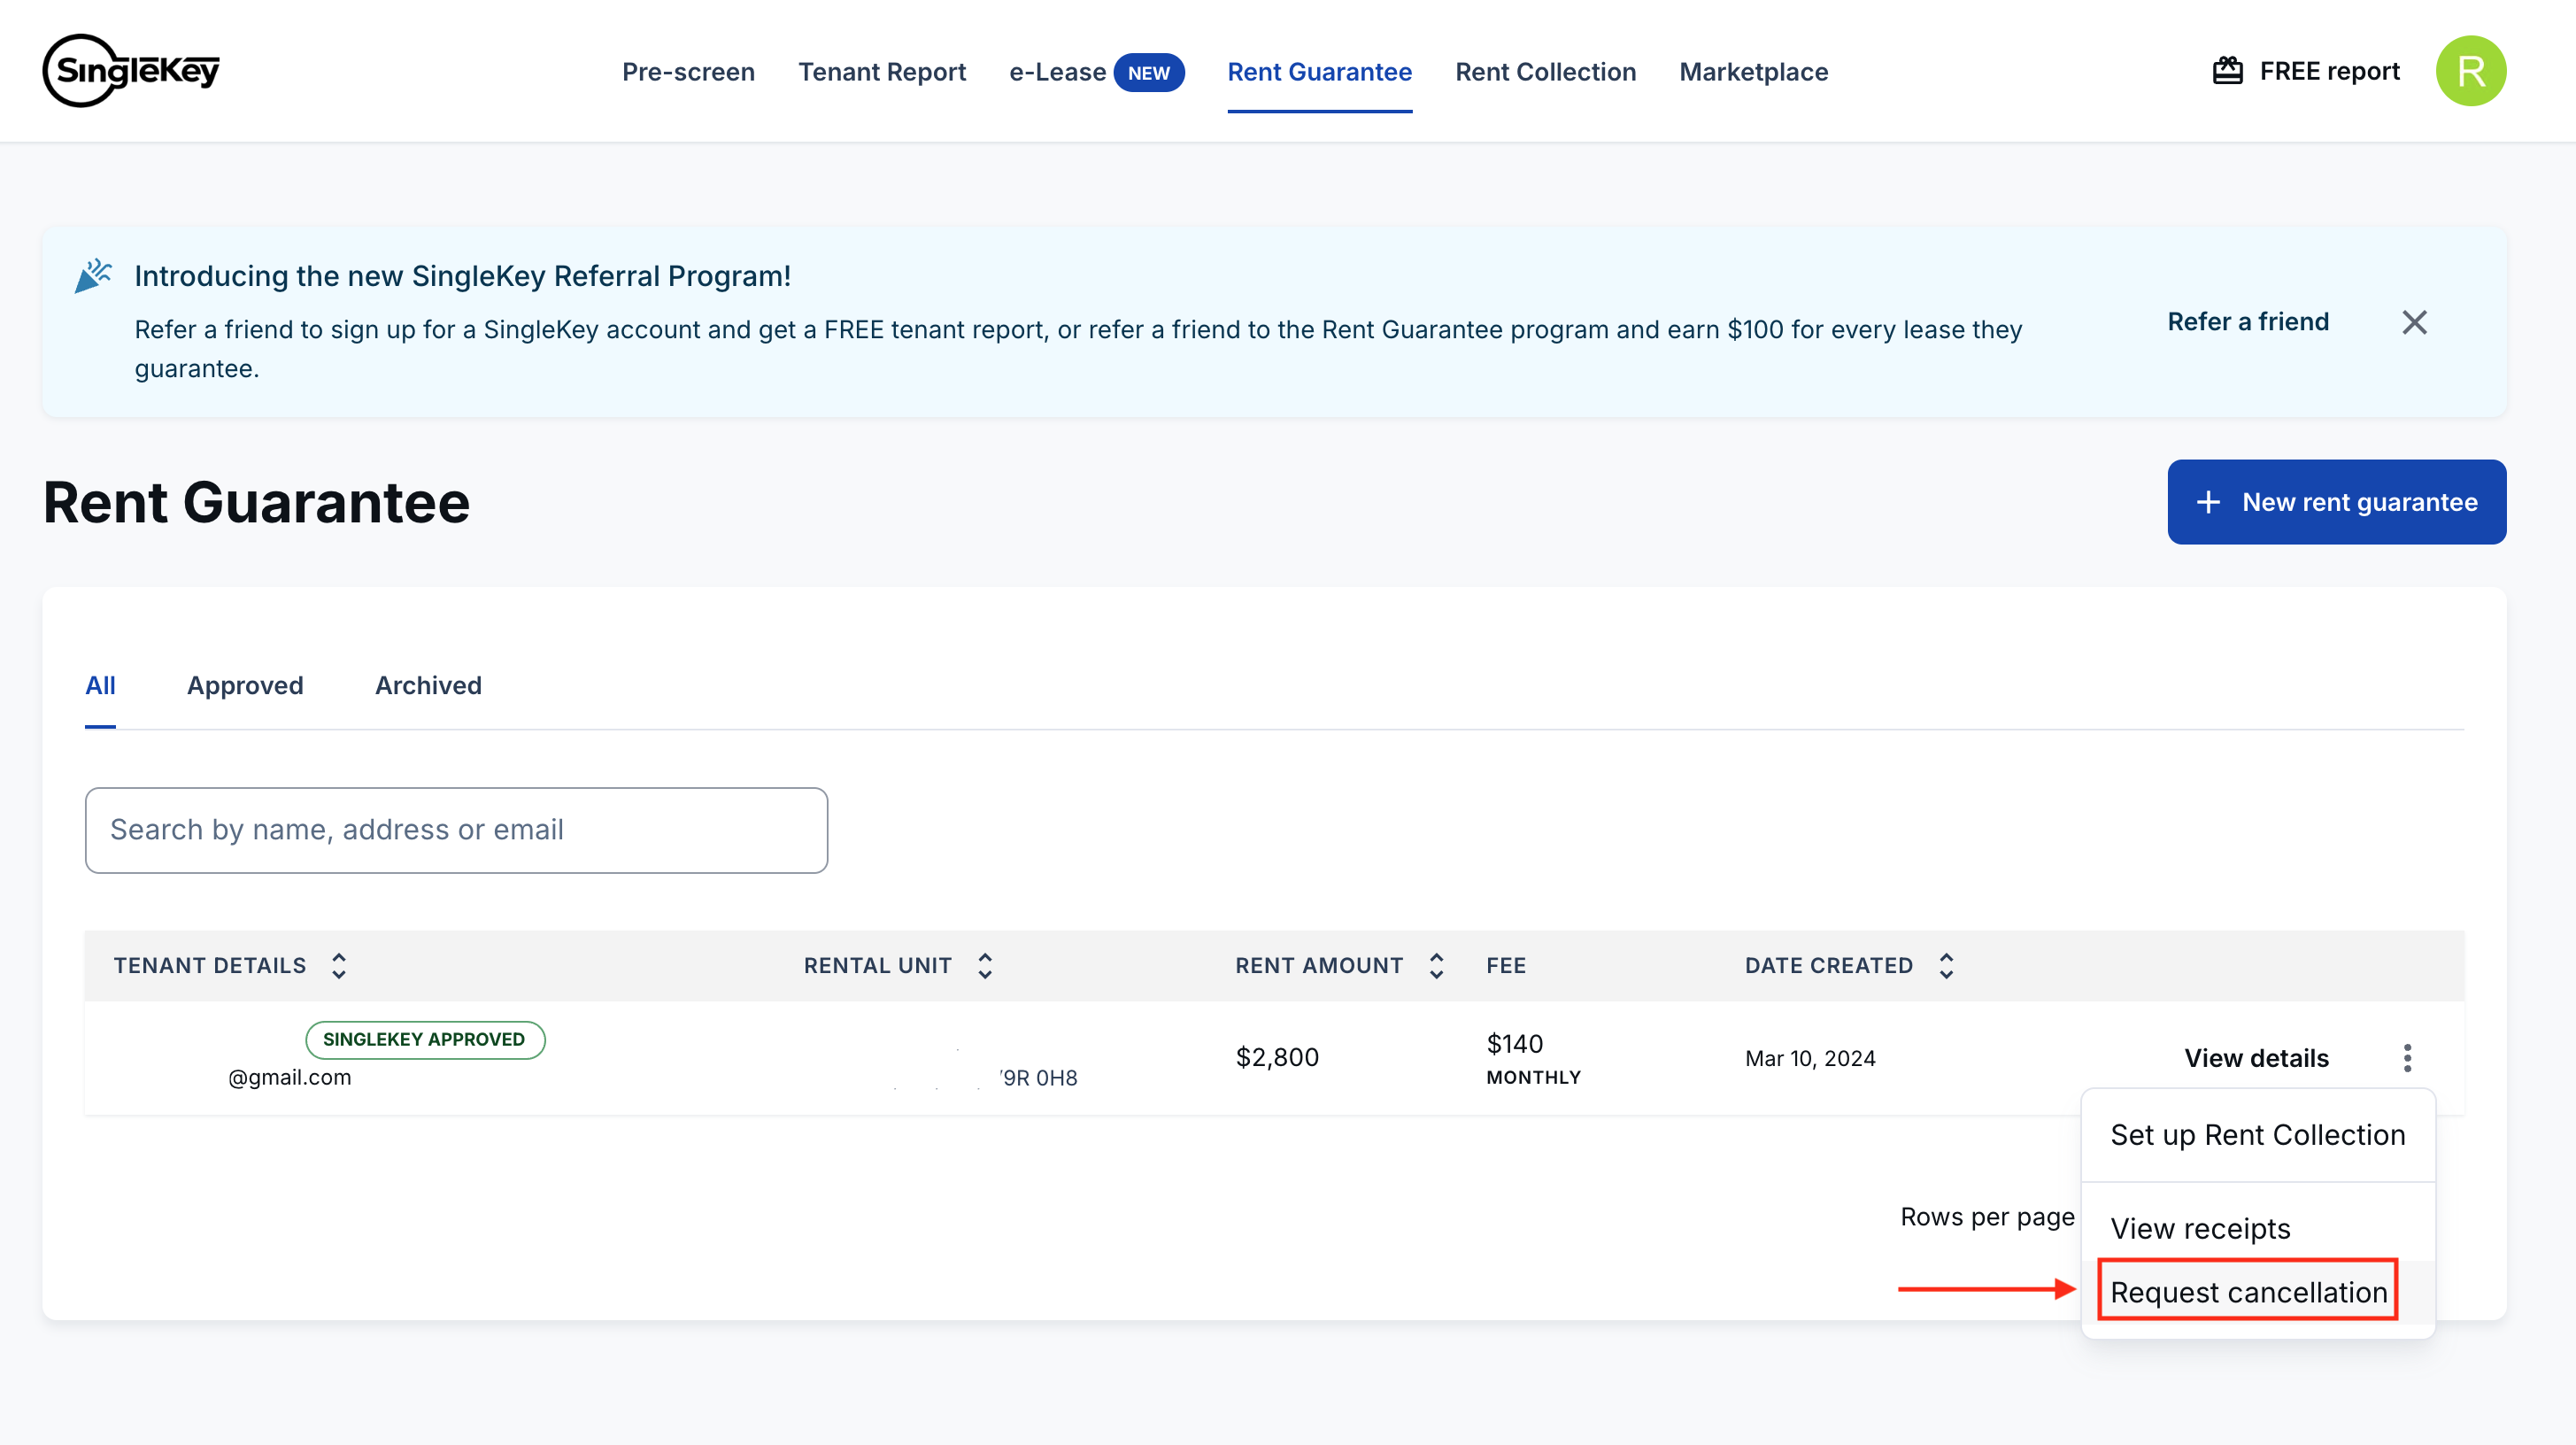Click the Refer a friend link

click(2248, 322)
